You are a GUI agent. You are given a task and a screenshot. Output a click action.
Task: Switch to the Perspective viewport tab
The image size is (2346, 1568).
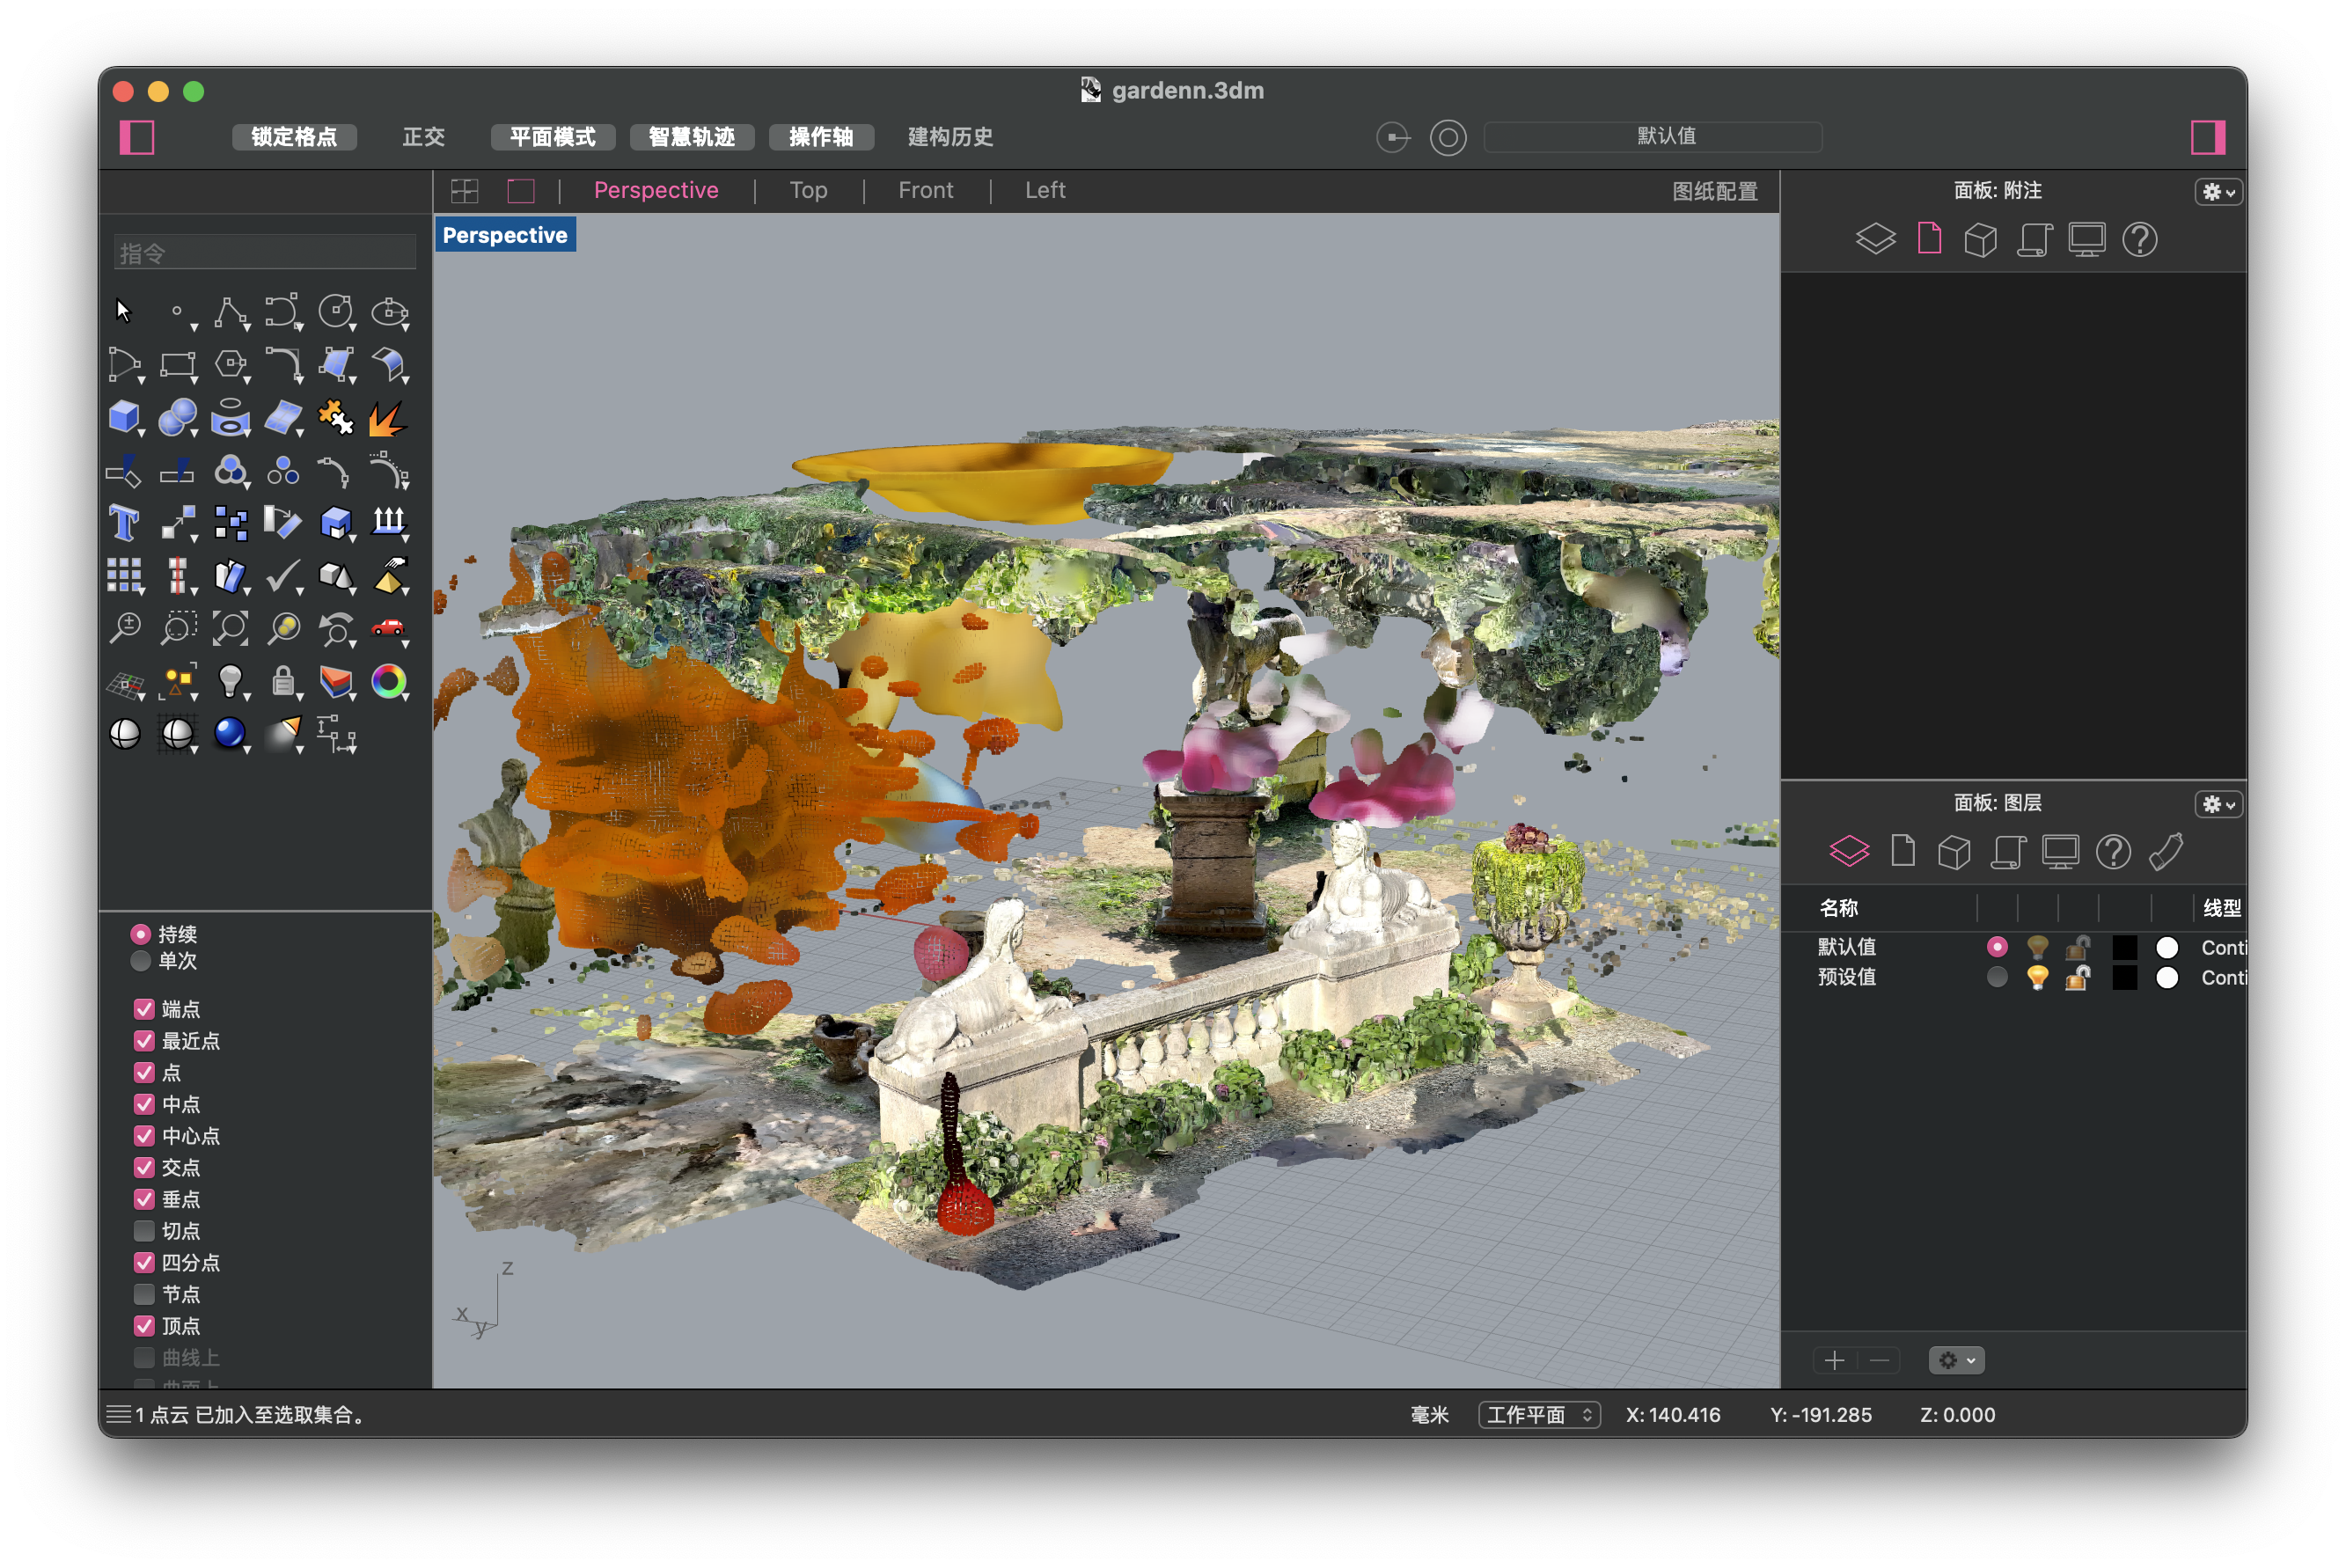[x=656, y=190]
